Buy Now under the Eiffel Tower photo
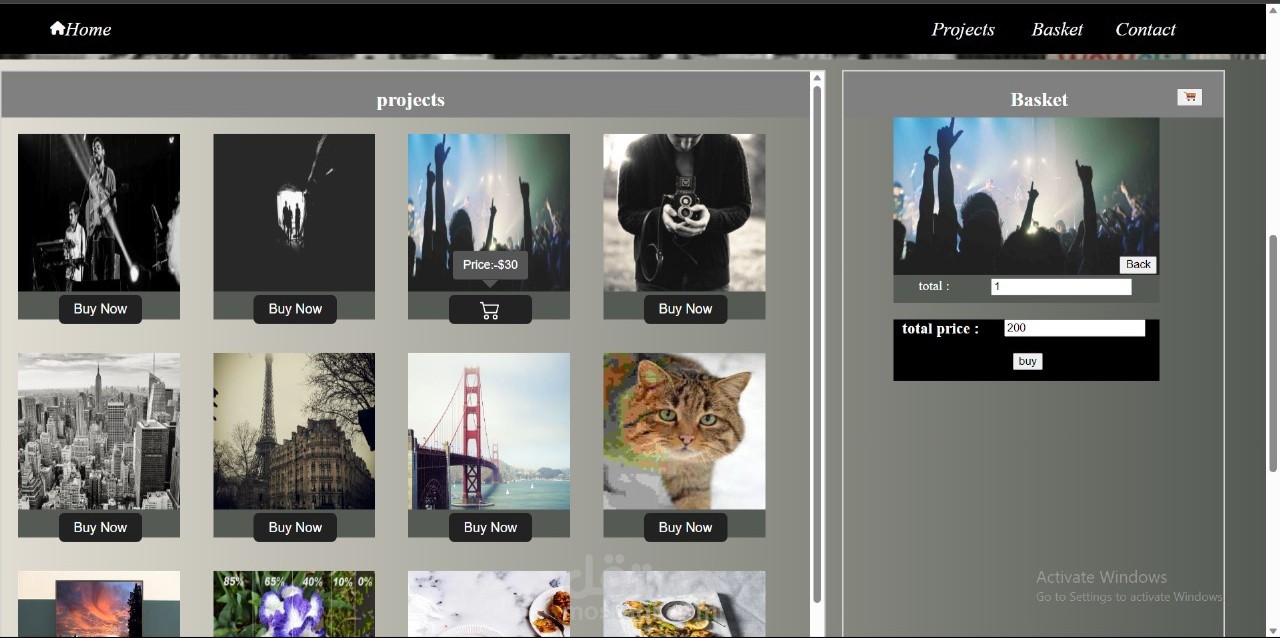This screenshot has width=1280, height=638. [x=295, y=527]
